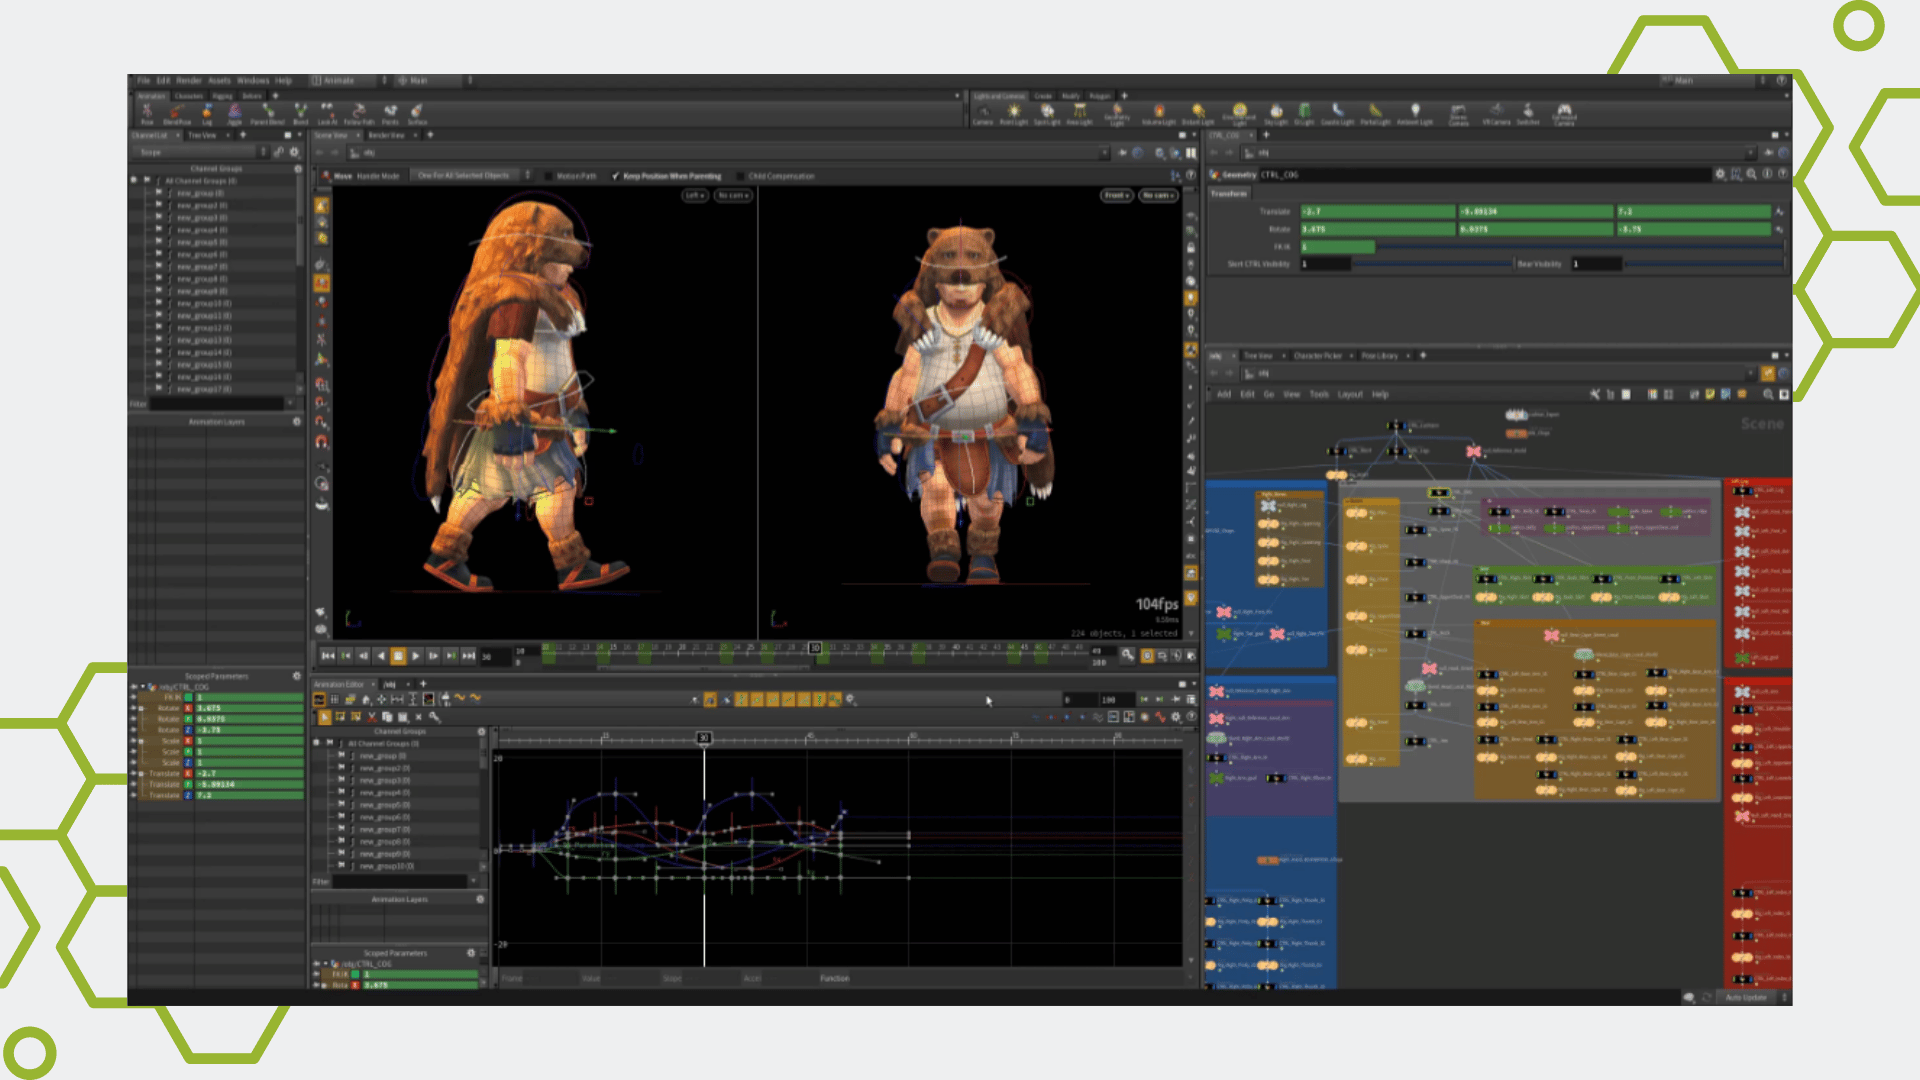The width and height of the screenshot is (1920, 1080).
Task: Click the Stop button on the playbar
Action: tap(398, 656)
